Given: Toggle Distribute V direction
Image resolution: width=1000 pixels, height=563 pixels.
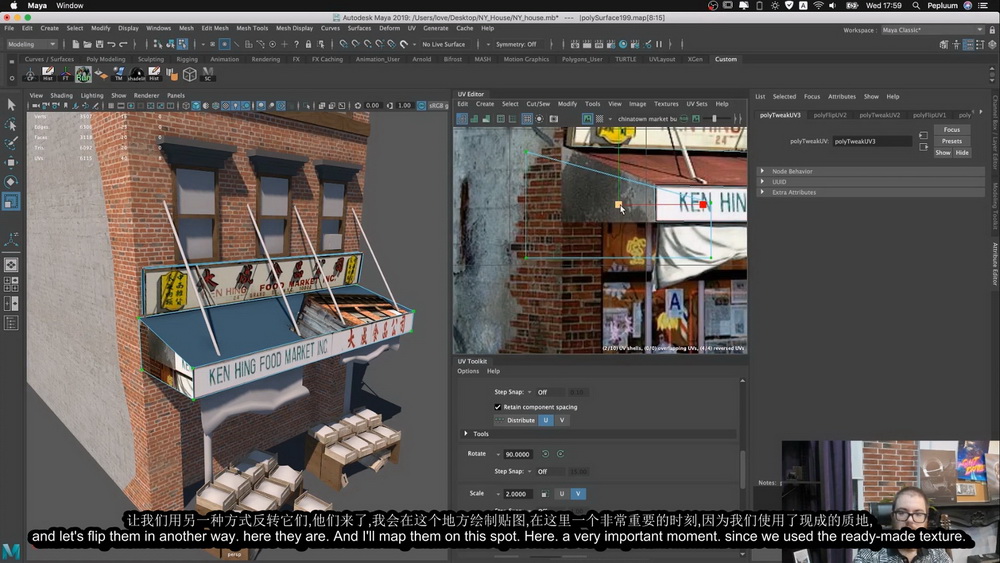Looking at the screenshot, I should click(562, 420).
